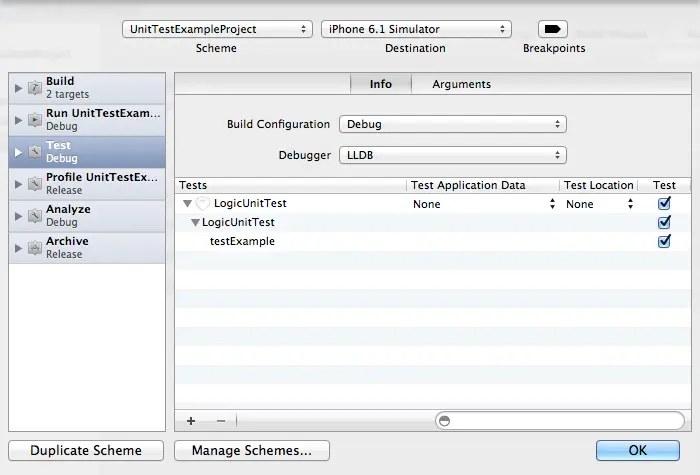The width and height of the screenshot is (700, 475).
Task: Toggle the LogicUnitTest class checkbox
Action: [664, 222]
